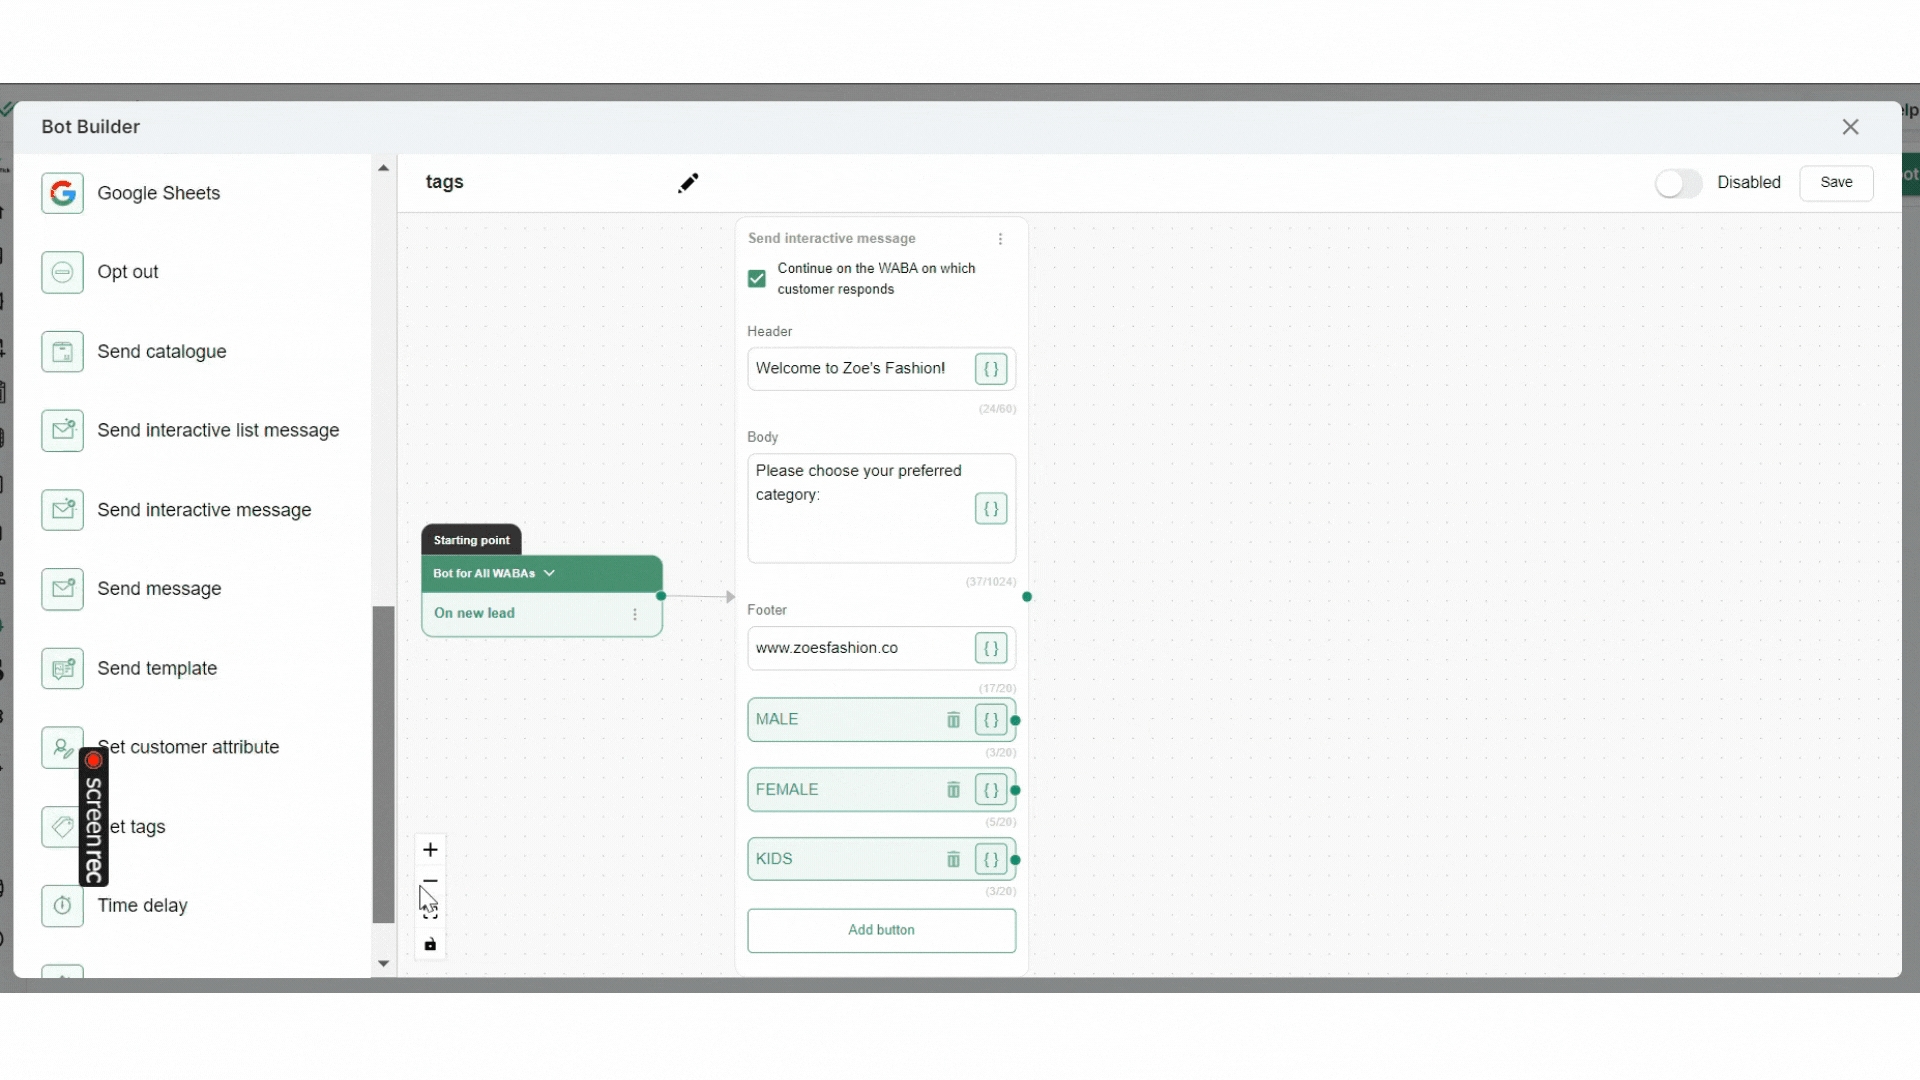Click the Save button
1920x1080 pixels.
(x=1836, y=183)
